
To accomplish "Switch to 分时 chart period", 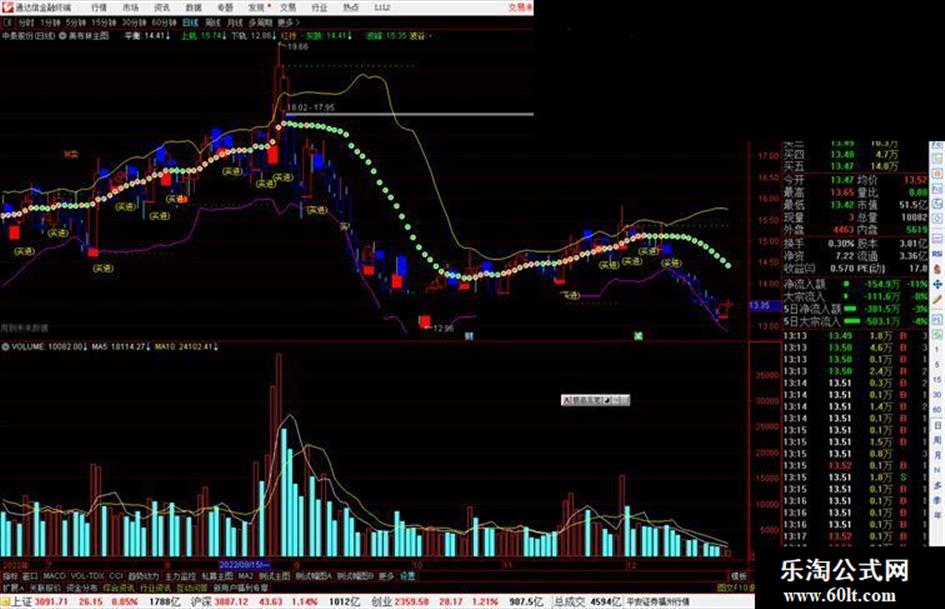I will click(x=26, y=22).
